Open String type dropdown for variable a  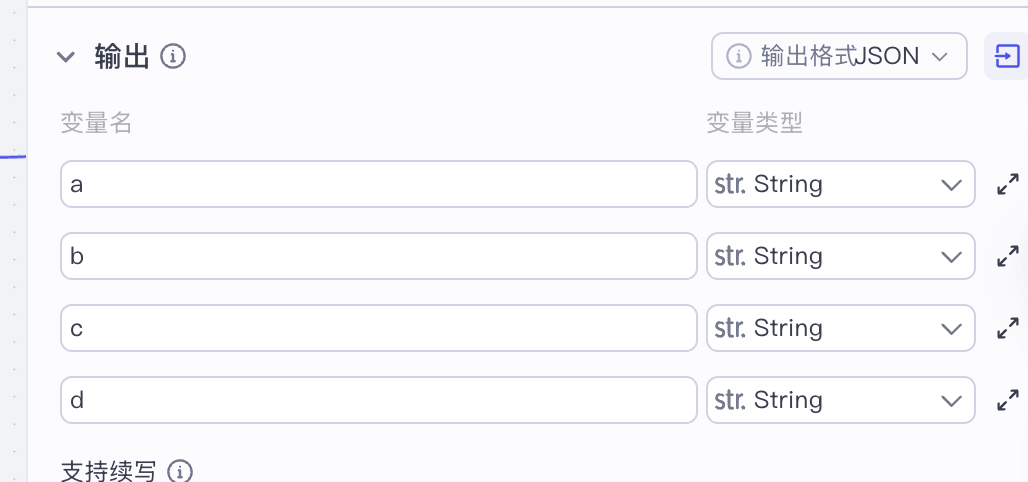(x=840, y=185)
